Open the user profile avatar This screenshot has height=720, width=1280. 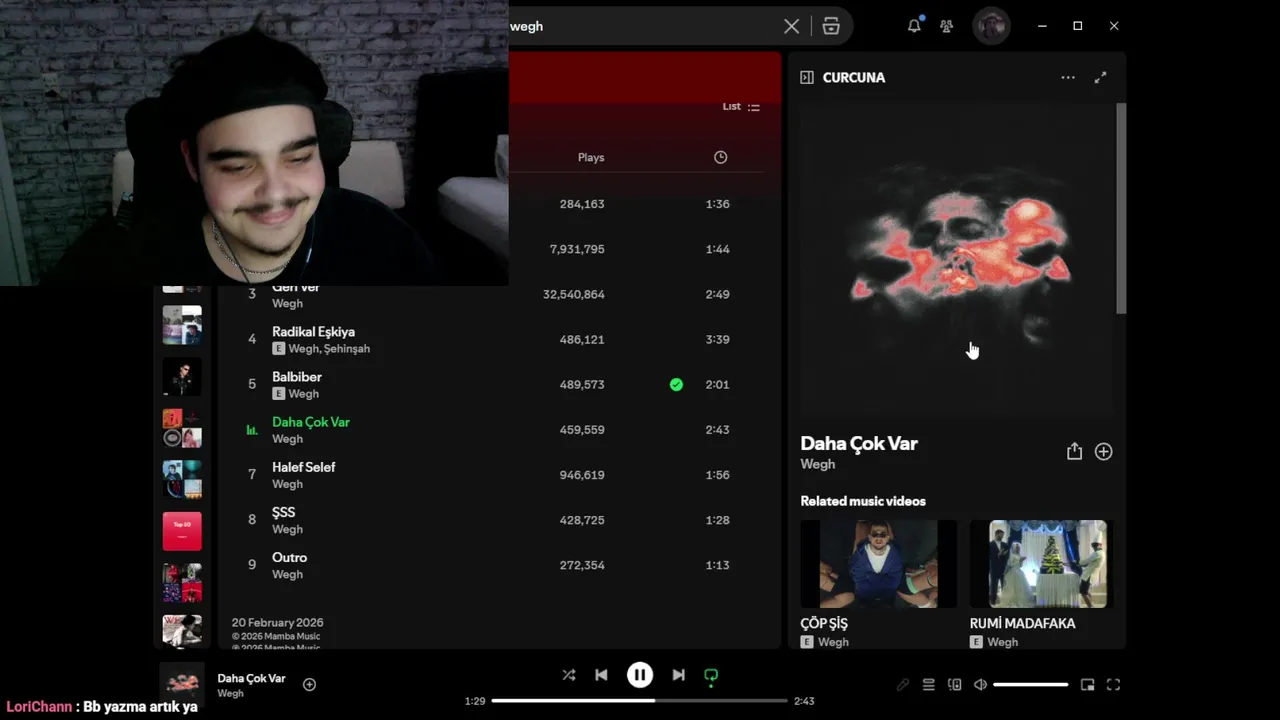pyautogui.click(x=991, y=26)
